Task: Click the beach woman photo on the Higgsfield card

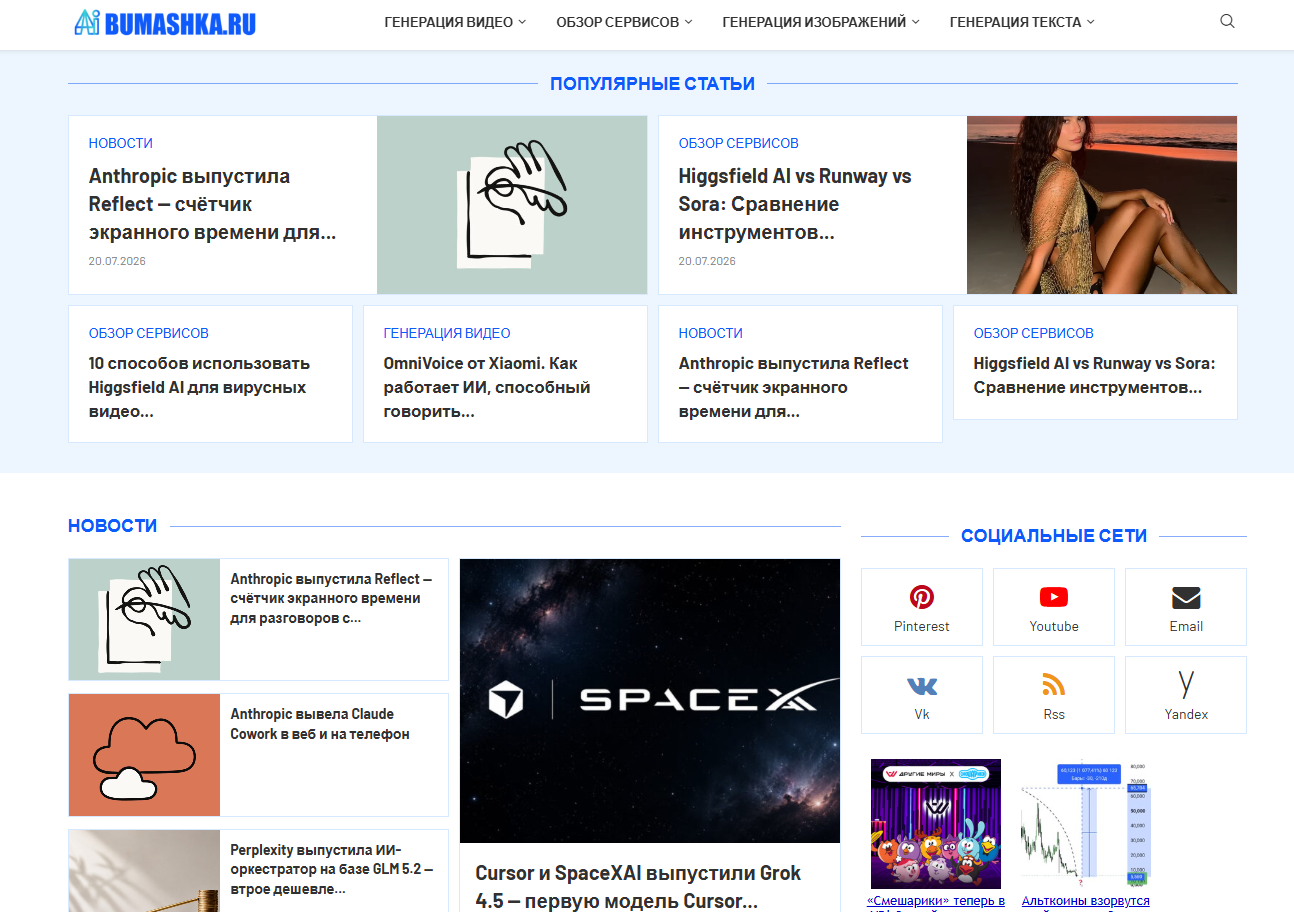Action: 1102,205
